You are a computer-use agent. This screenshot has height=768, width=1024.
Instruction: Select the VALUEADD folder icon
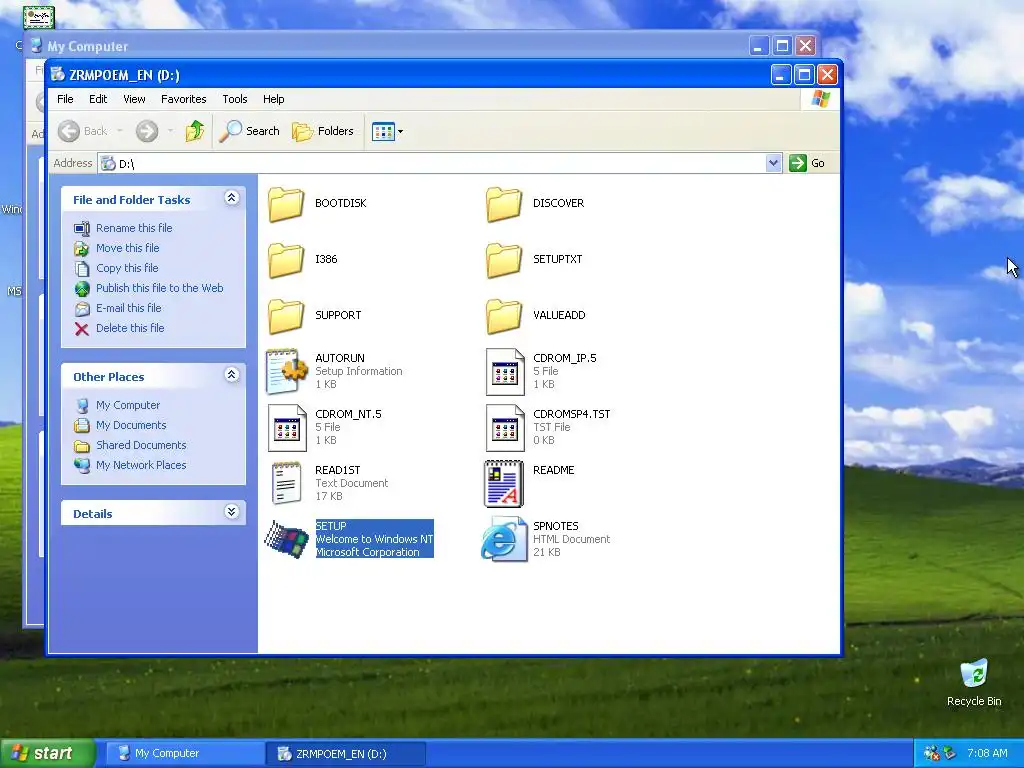point(504,316)
